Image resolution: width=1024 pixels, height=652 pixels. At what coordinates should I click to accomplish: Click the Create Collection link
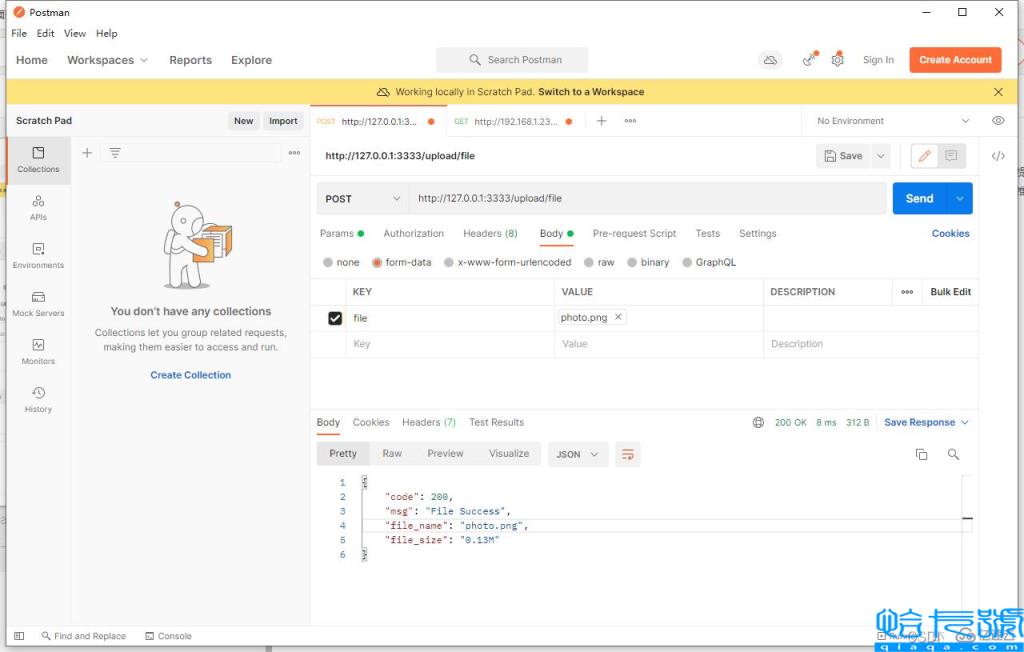(x=190, y=375)
